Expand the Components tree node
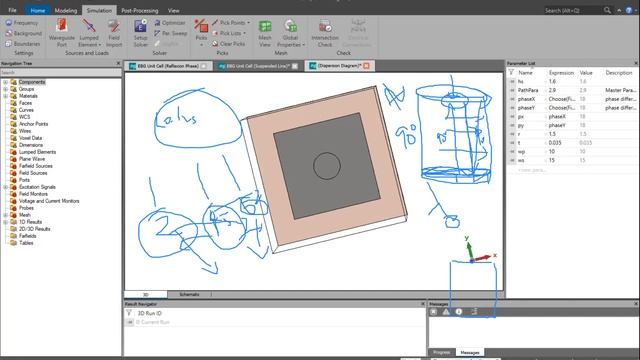 [x=6, y=82]
